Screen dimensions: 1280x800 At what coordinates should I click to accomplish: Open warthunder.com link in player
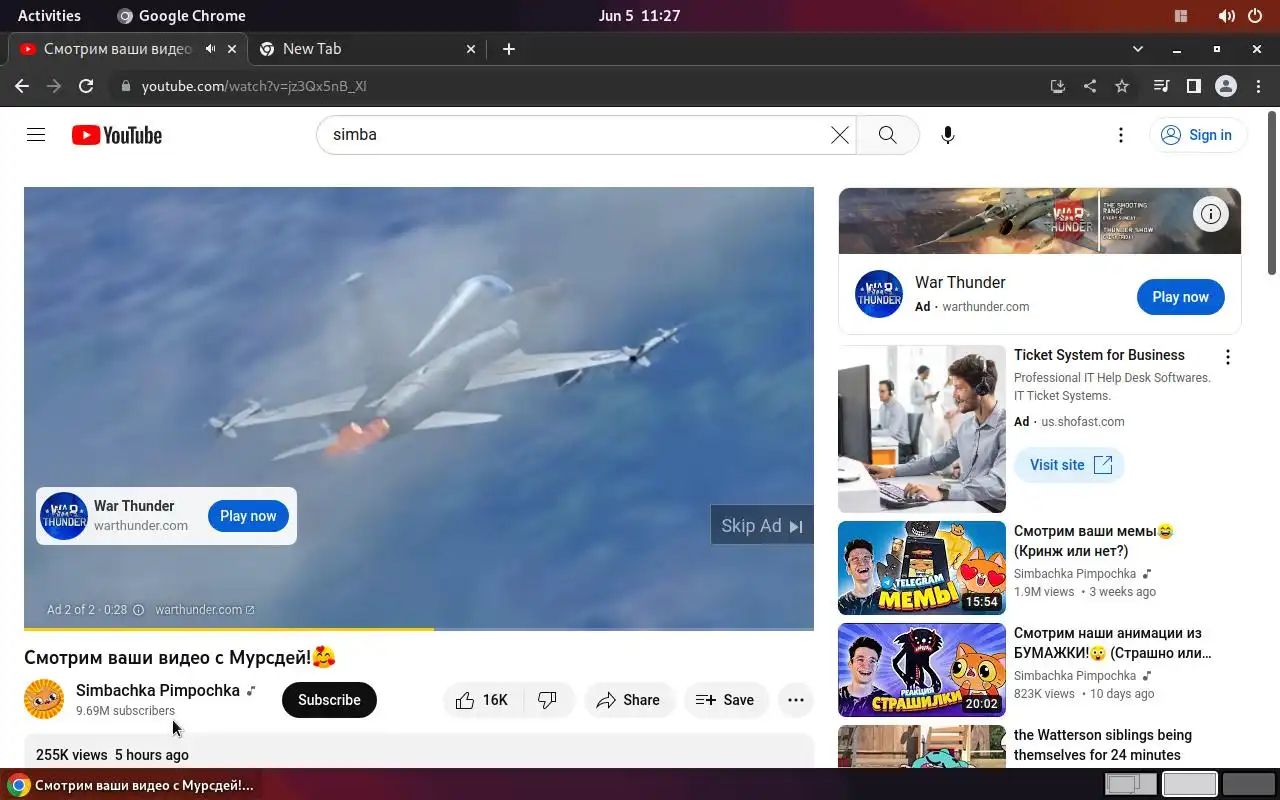[204, 610]
